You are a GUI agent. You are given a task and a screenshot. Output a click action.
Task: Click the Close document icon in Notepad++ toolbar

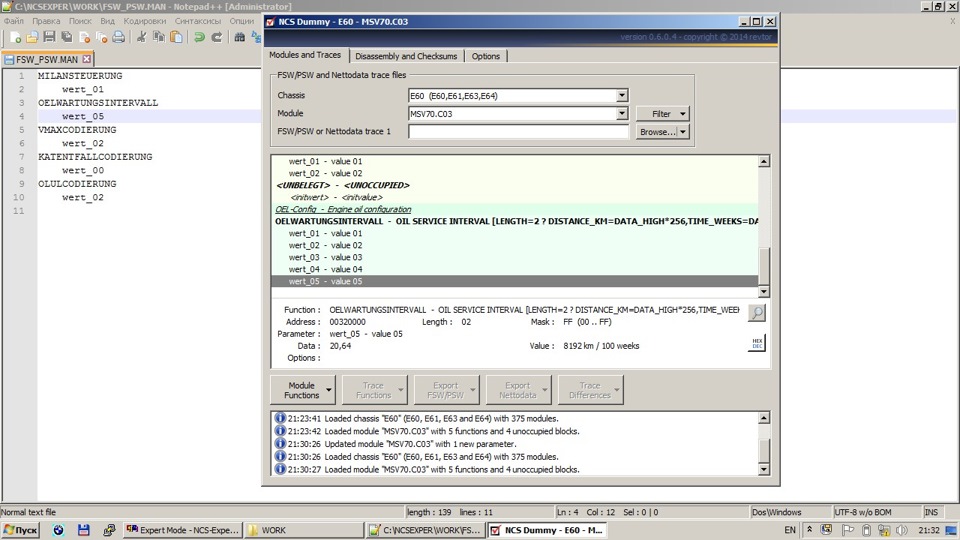84,37
